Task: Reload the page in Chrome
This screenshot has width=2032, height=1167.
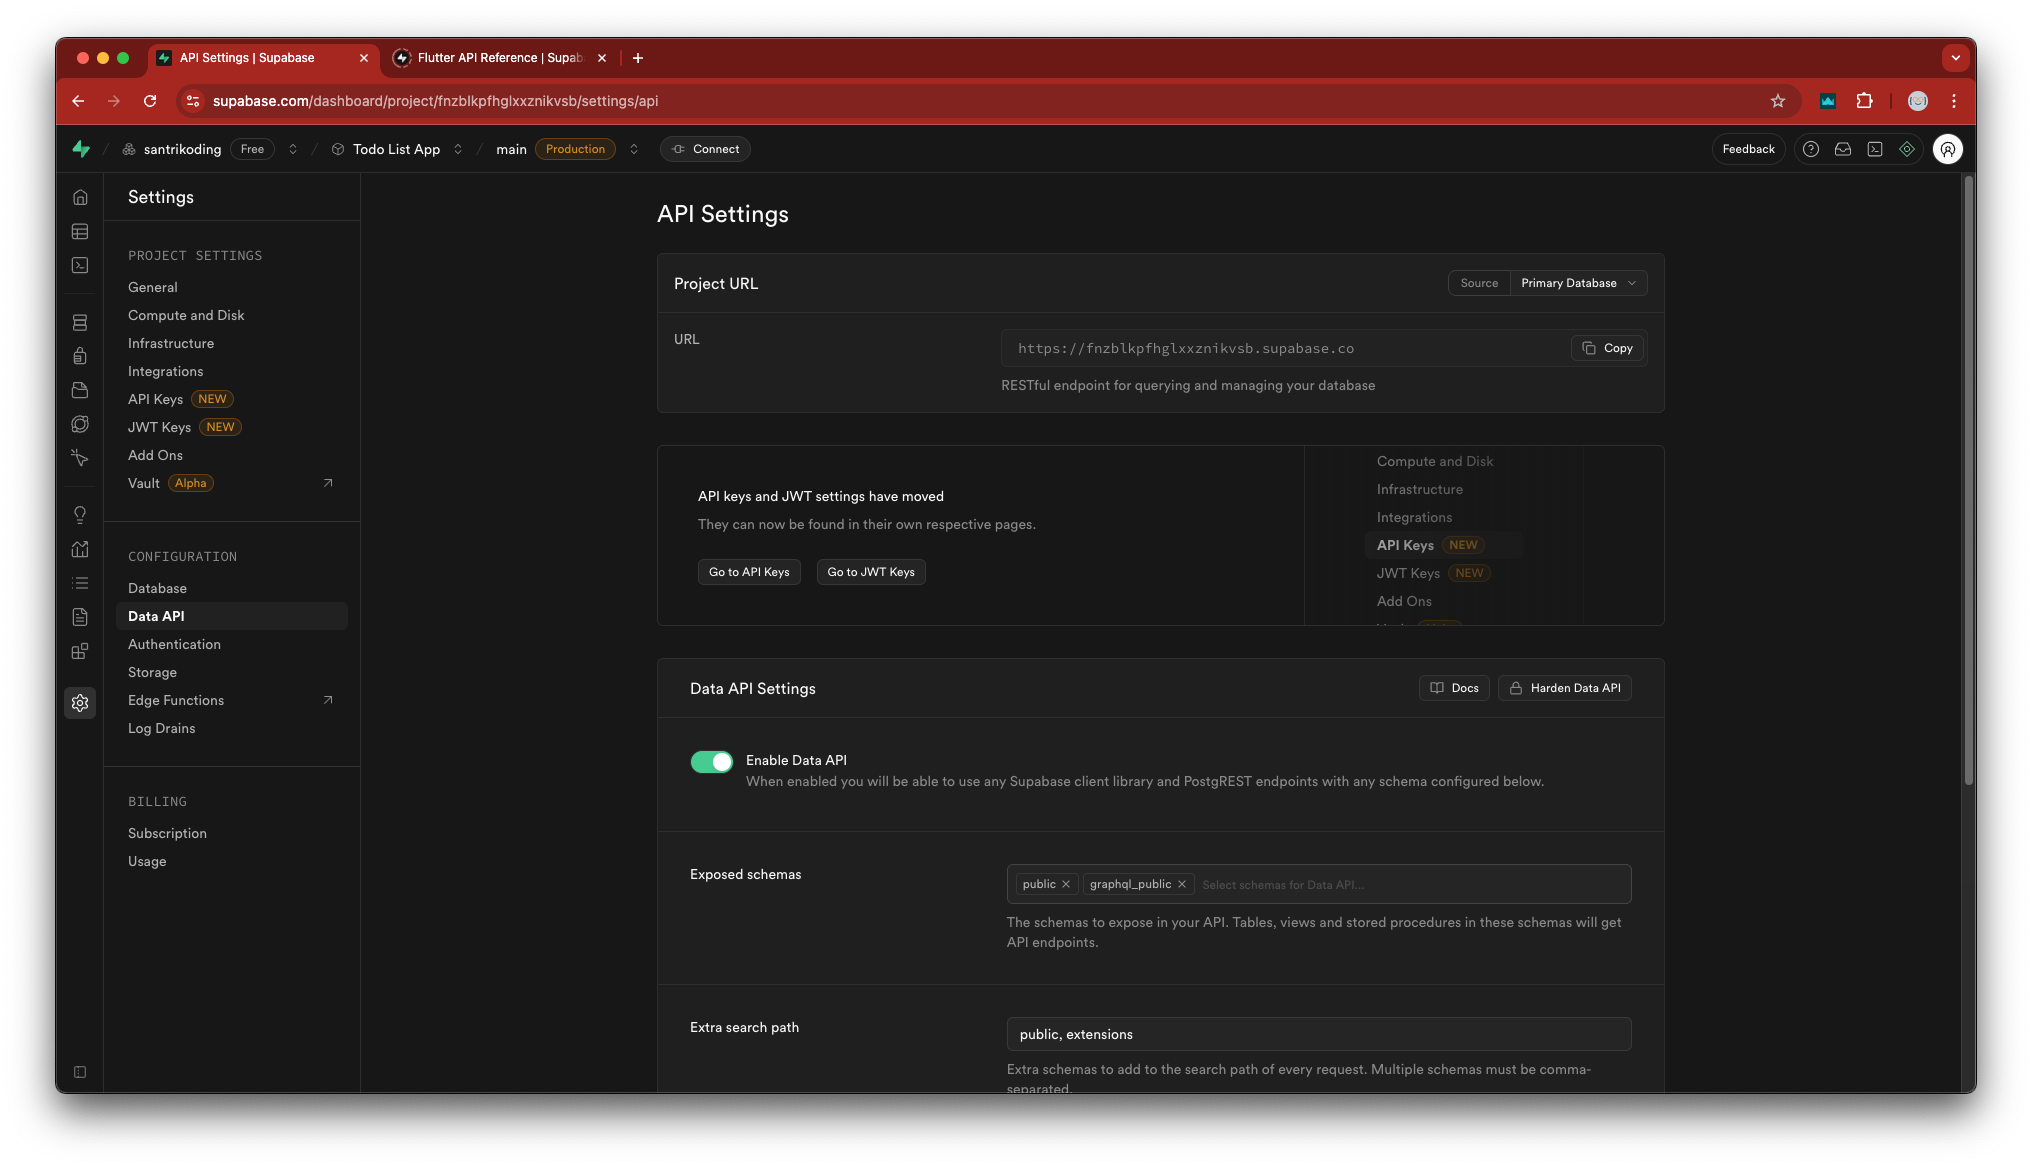Action: click(150, 101)
